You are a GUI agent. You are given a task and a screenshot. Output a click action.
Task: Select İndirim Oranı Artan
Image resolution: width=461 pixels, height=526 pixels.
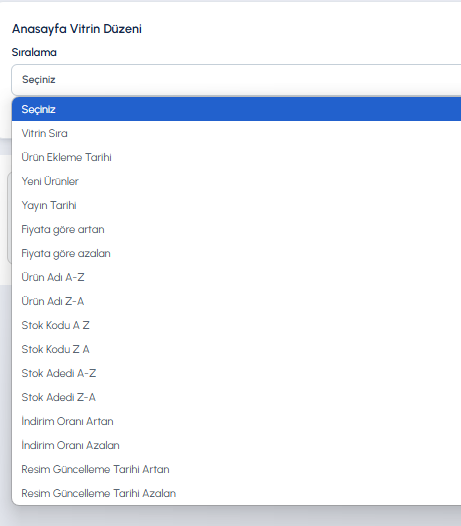237,421
